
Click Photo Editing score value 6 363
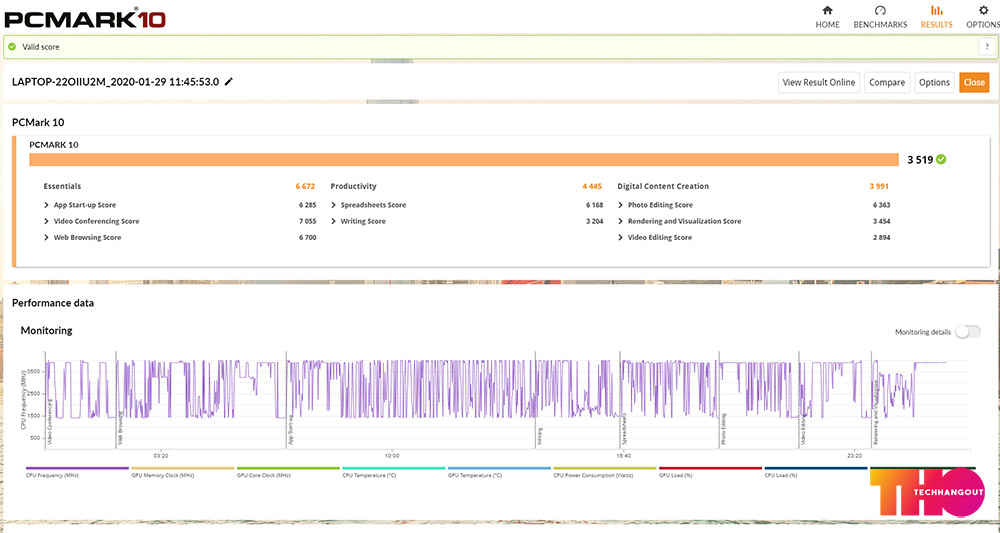(x=881, y=205)
